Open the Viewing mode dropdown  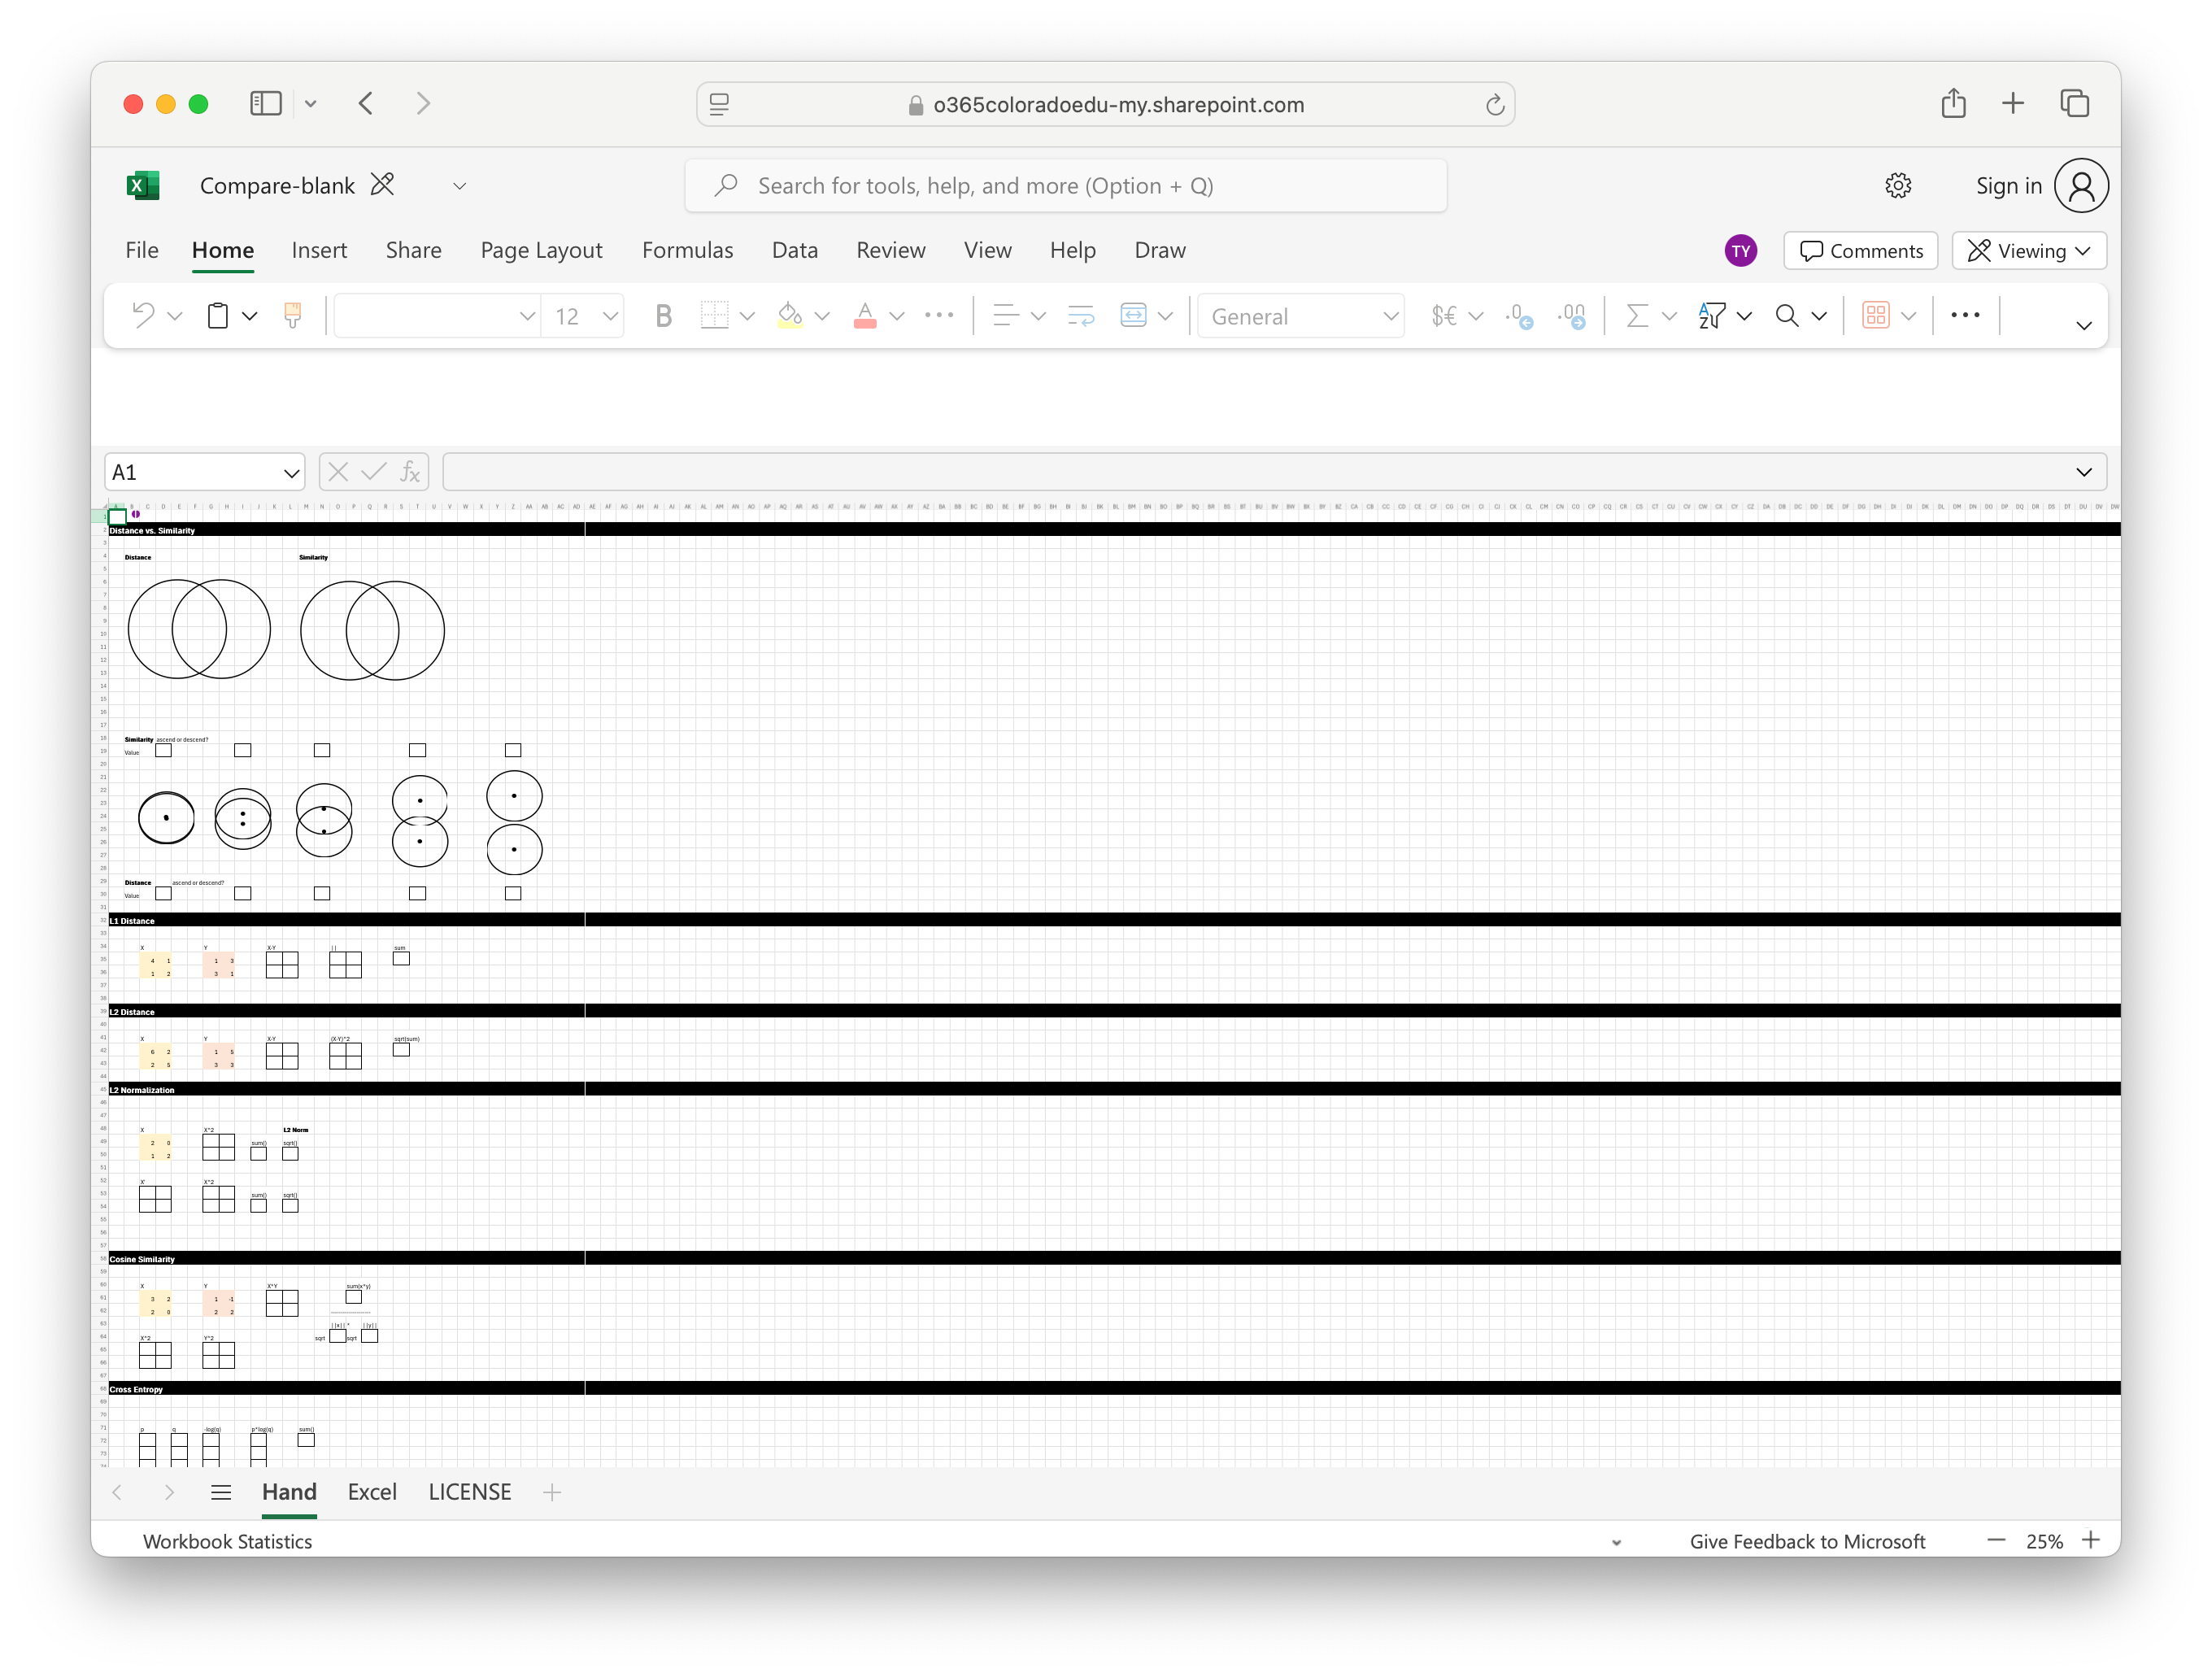(x=2029, y=251)
